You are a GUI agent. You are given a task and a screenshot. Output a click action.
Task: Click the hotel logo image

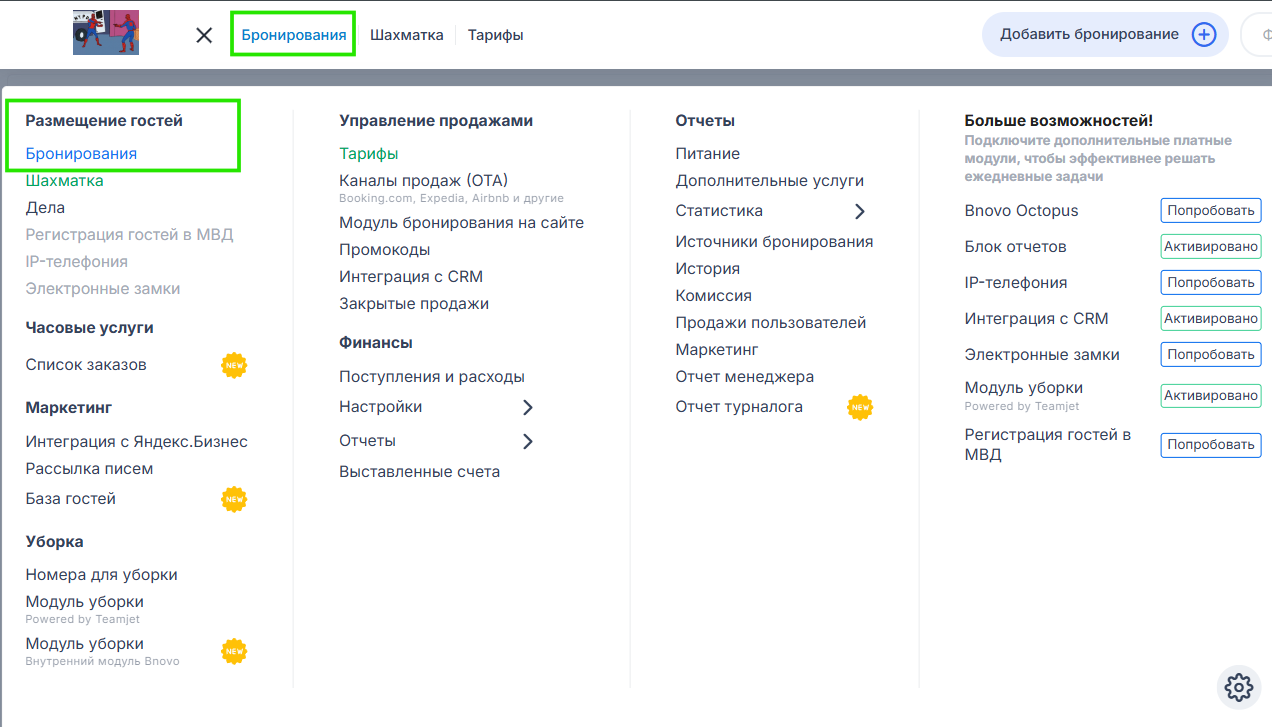tap(106, 32)
